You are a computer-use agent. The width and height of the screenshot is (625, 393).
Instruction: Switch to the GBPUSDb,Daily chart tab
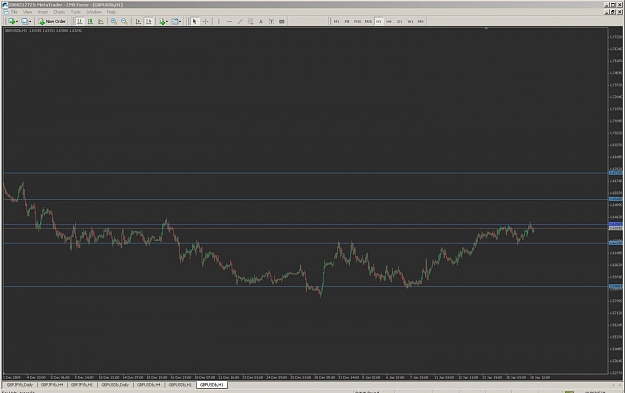[x=115, y=385]
